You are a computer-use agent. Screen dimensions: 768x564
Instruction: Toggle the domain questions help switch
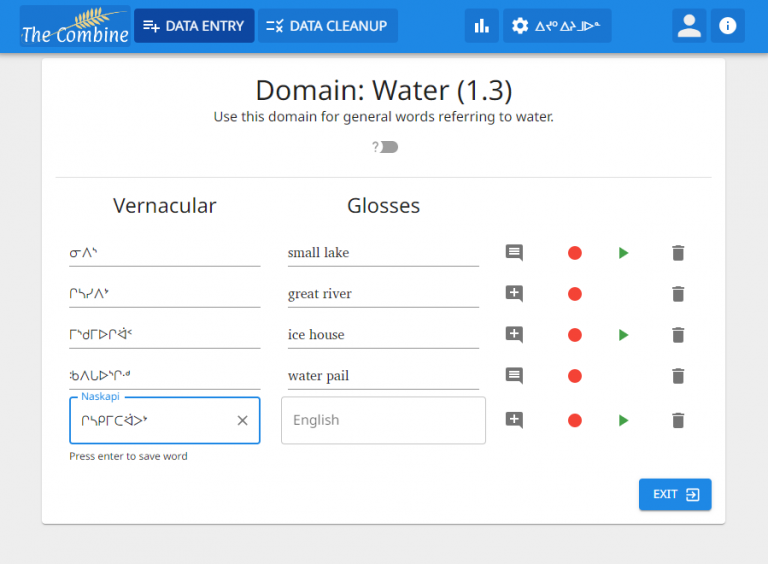click(387, 147)
